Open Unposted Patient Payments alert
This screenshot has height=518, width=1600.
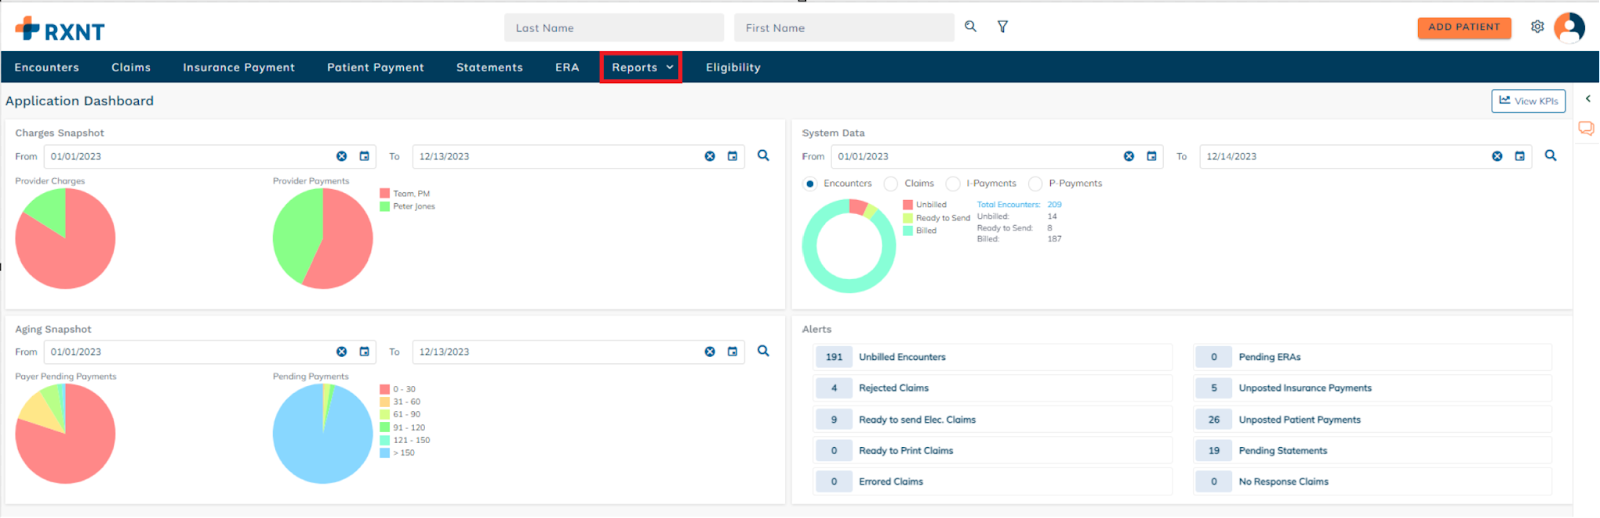click(x=1373, y=420)
